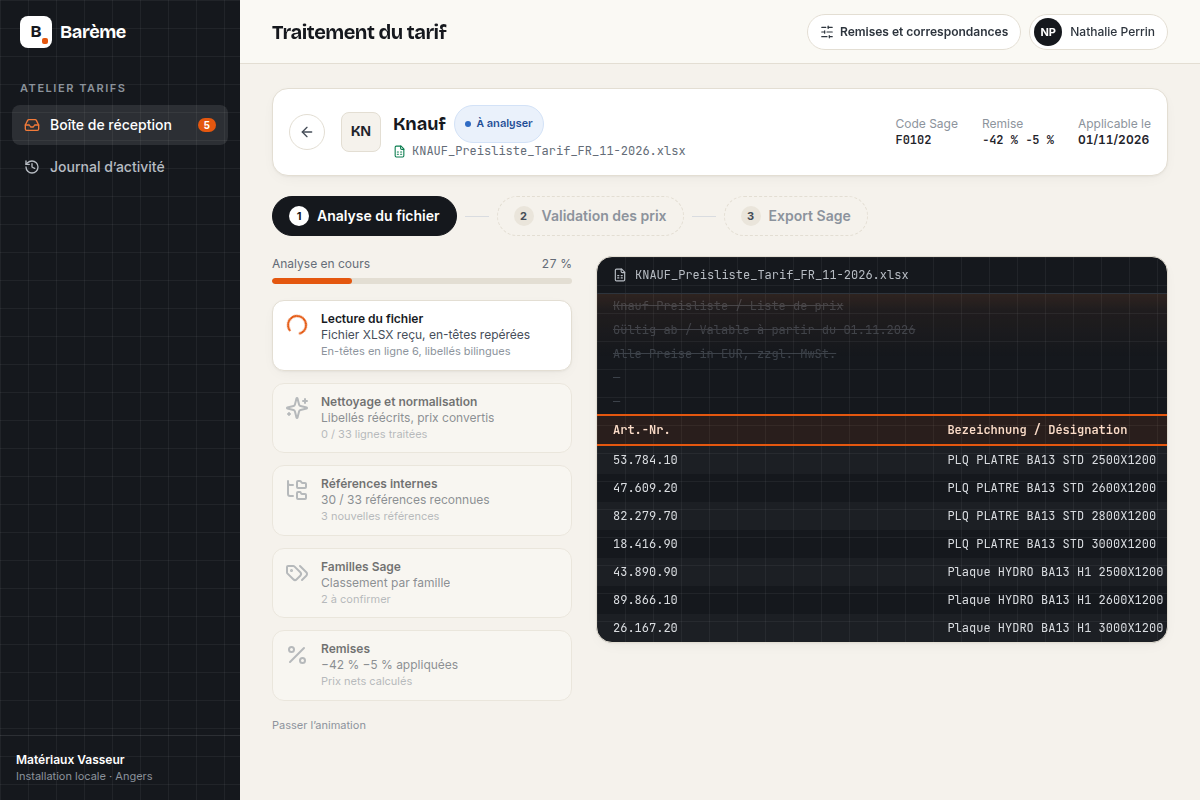Click the Art.-Nr. column header
The width and height of the screenshot is (1200, 800).
pyautogui.click(x=641, y=430)
